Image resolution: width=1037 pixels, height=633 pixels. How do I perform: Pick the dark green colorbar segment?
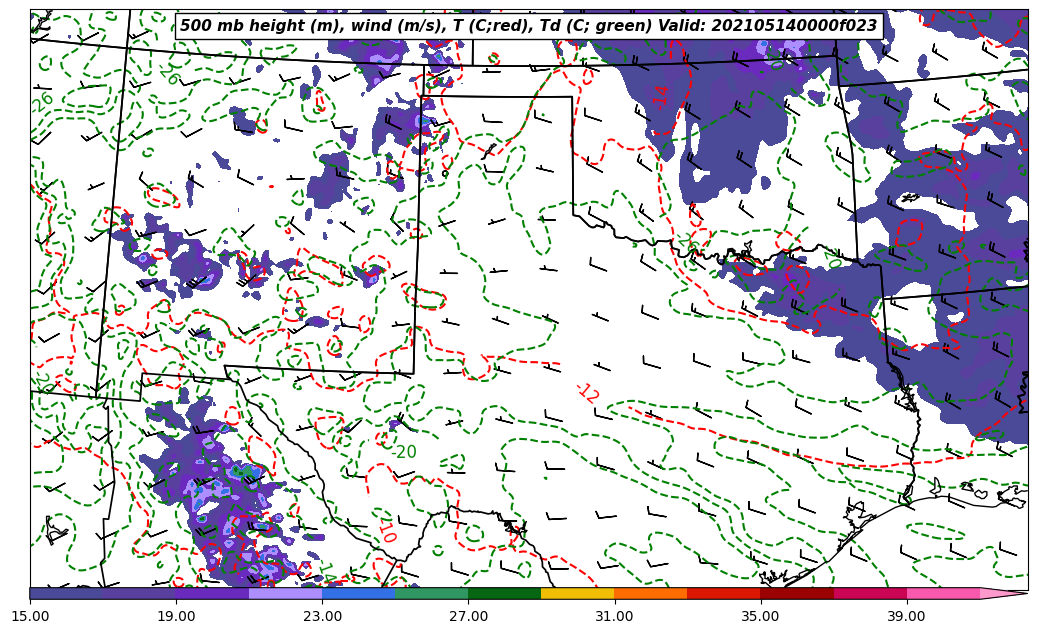tap(504, 593)
